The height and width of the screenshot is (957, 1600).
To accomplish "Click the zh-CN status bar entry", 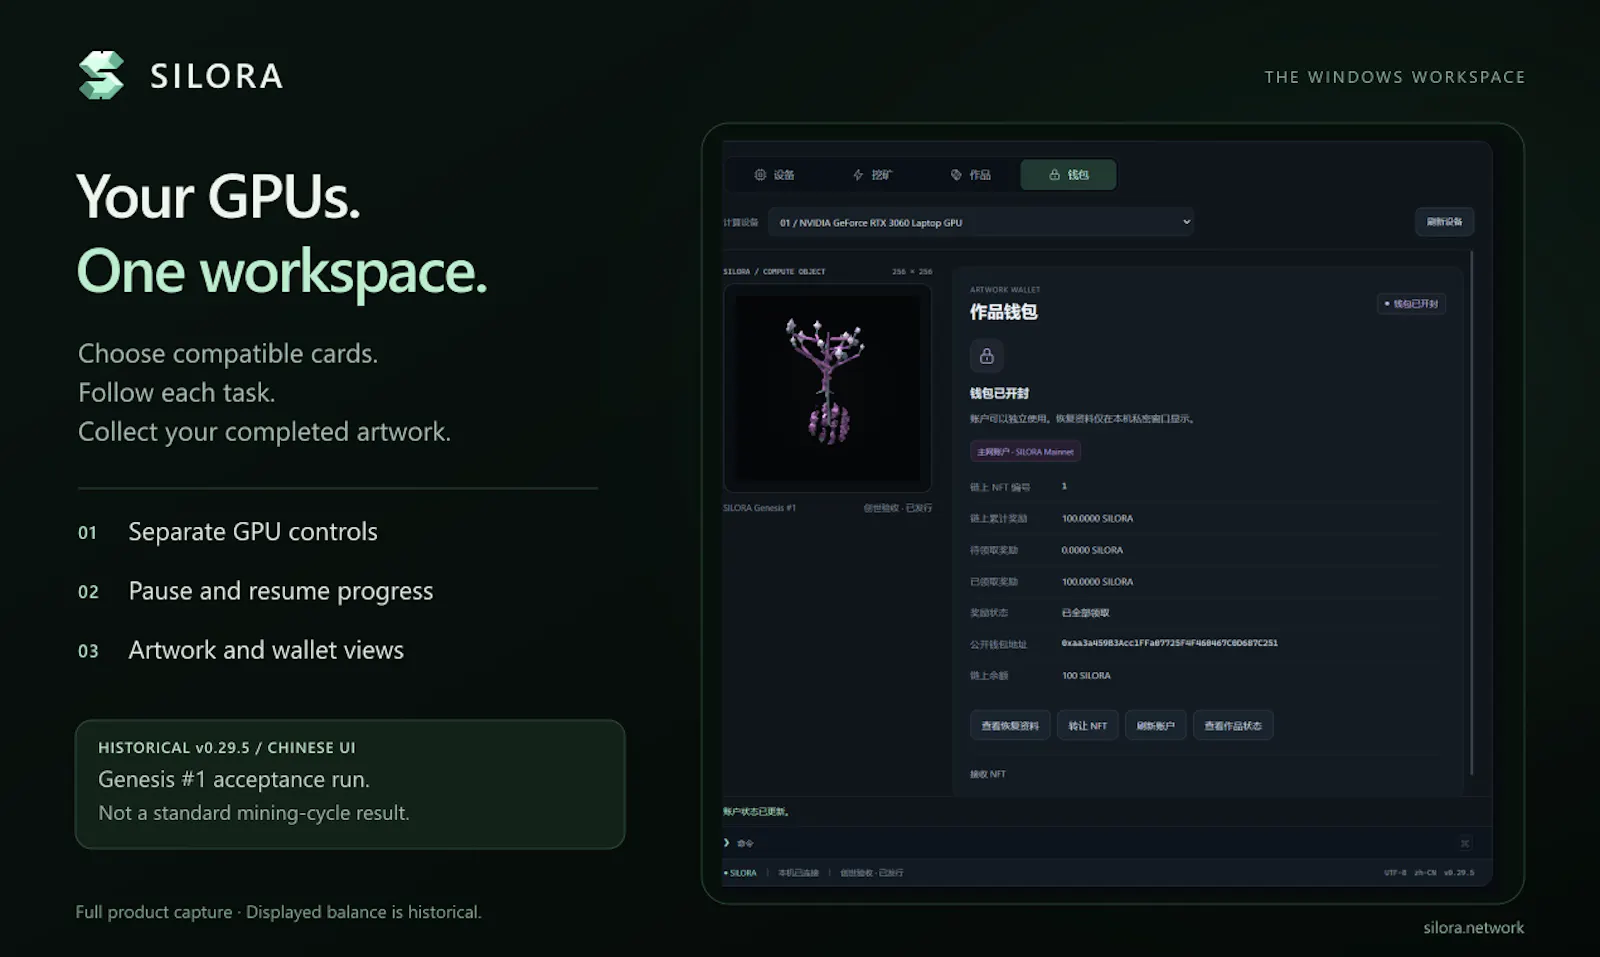I will 1425,873.
